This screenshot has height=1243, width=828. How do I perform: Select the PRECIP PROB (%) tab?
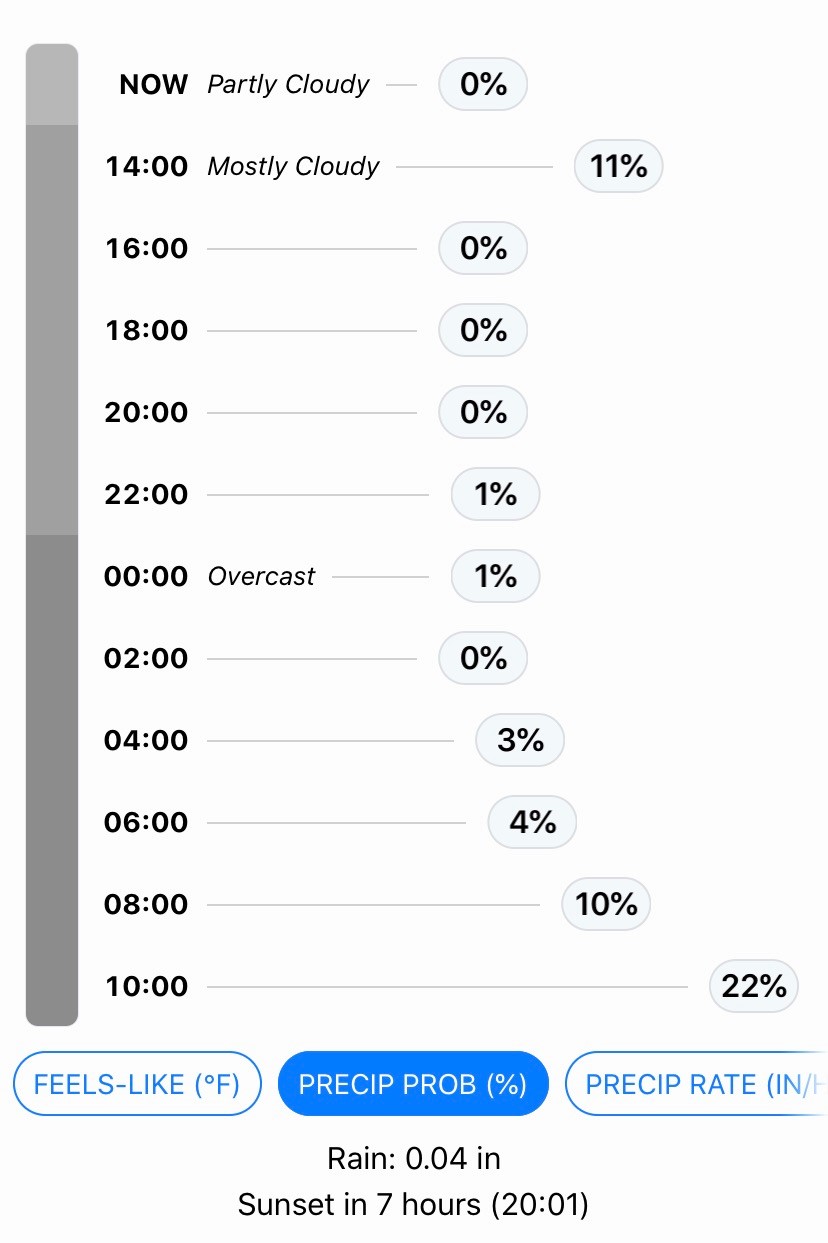coord(413,1084)
